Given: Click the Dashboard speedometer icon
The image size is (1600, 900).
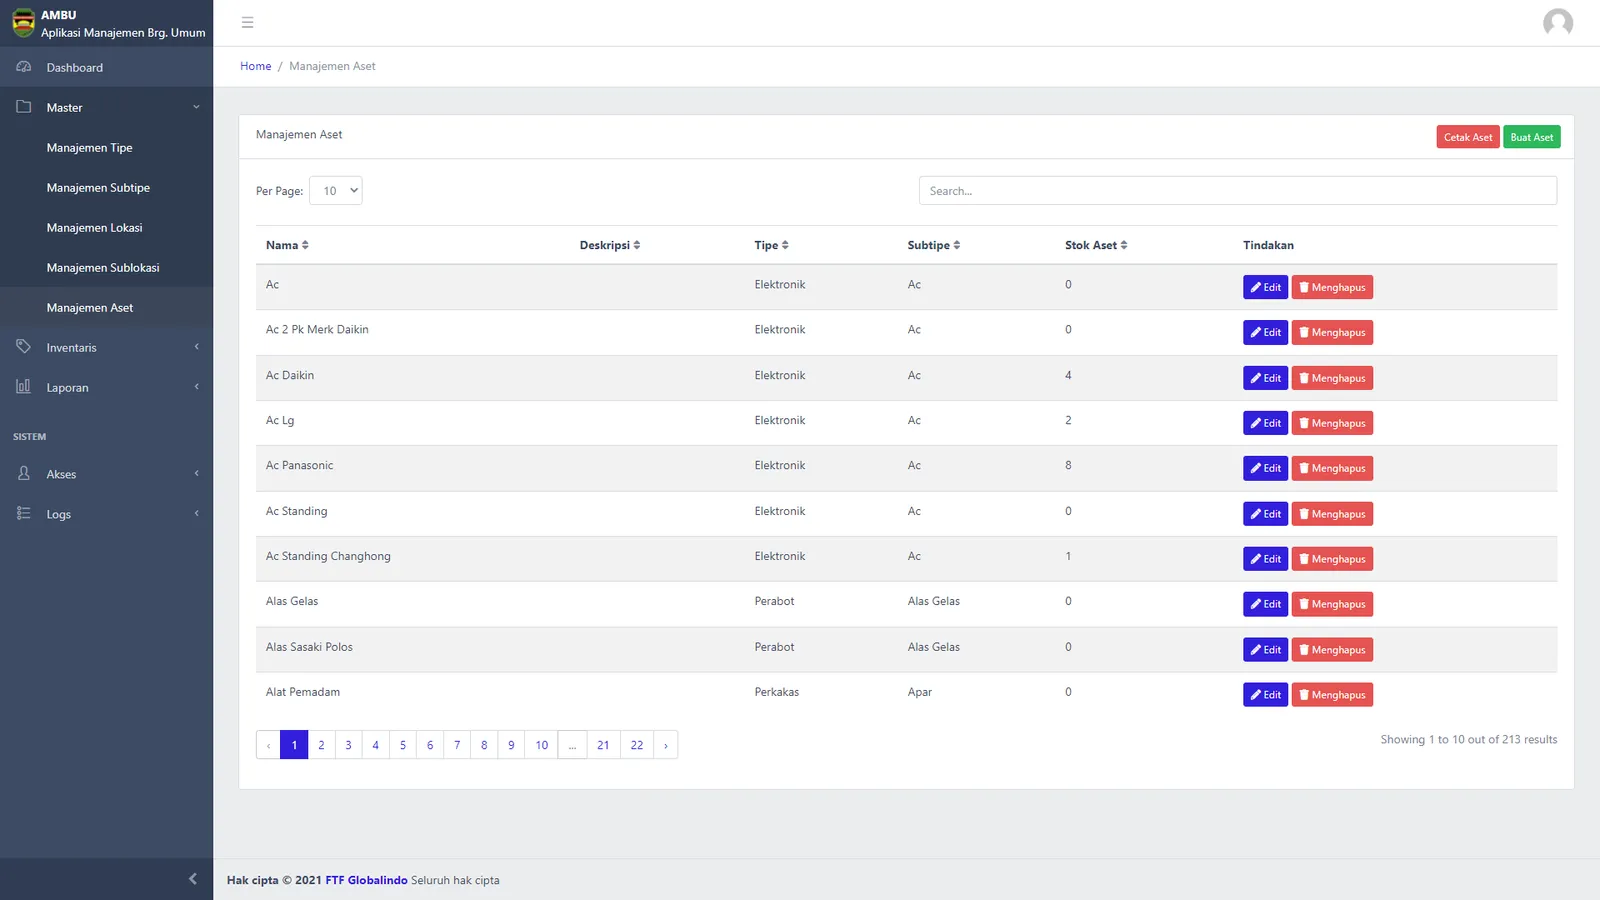Looking at the screenshot, I should point(24,67).
